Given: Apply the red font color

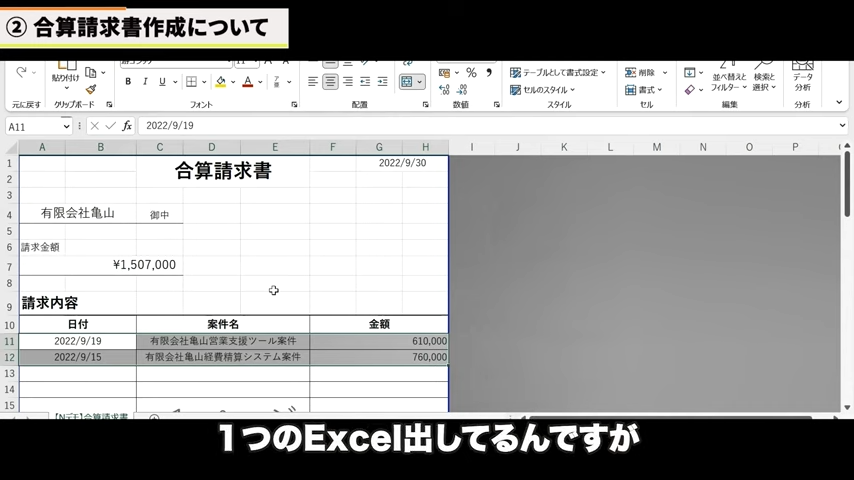Looking at the screenshot, I should [x=248, y=82].
